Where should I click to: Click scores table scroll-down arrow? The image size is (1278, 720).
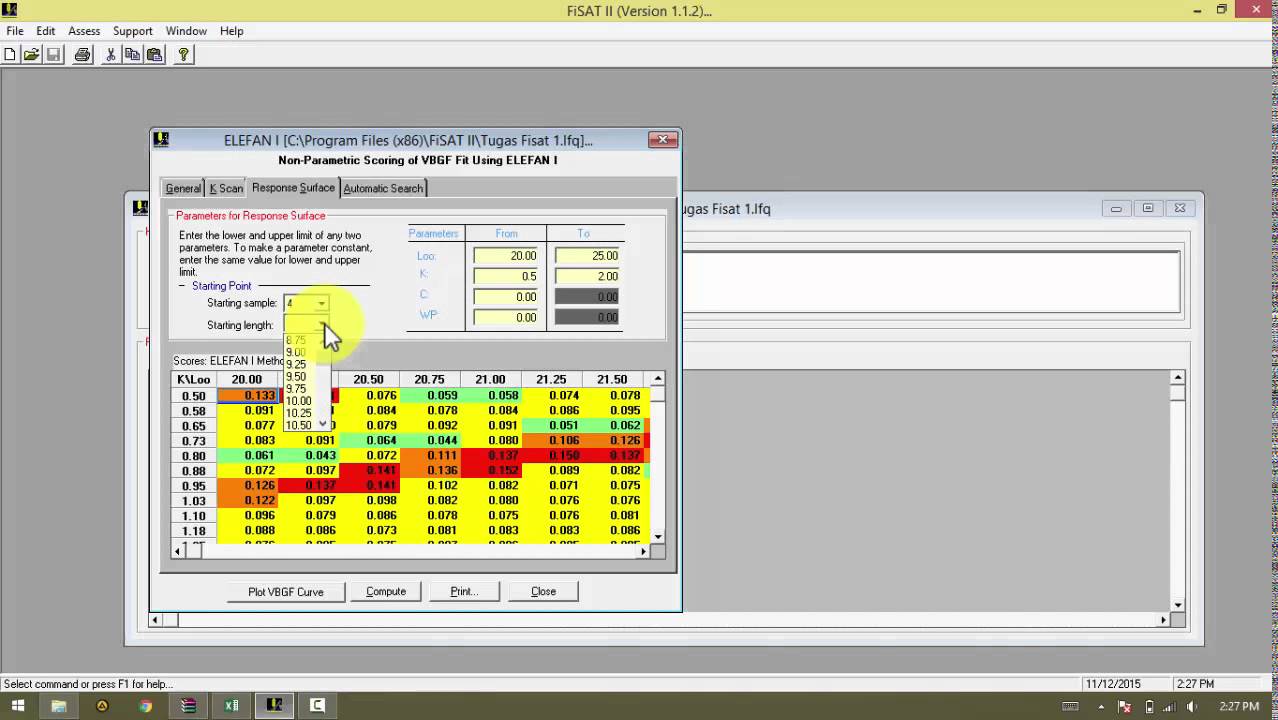coord(657,537)
